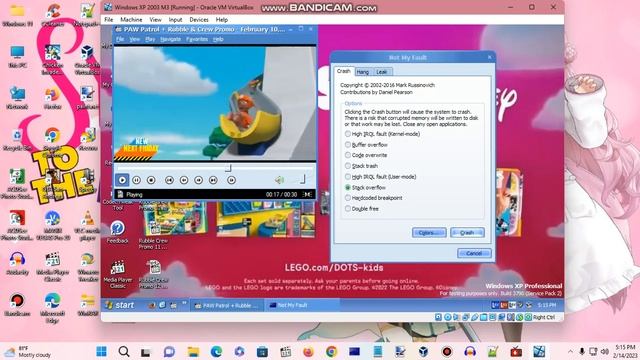Click Bandicam record icon on taskbar
This screenshot has width=640, height=360.
tap(447, 351)
